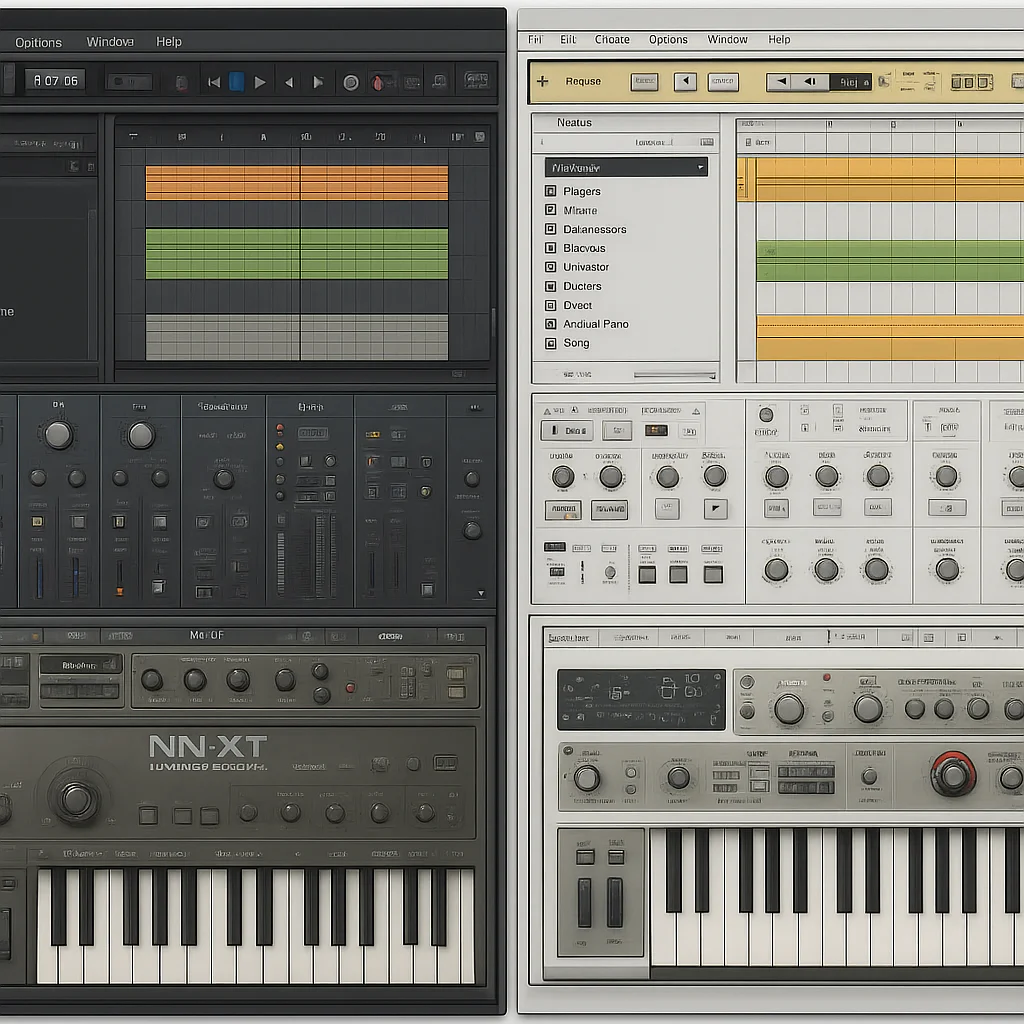Click the big knob on the second dark mixer channel
Screen dimensions: 1024x1024
[x=140, y=435]
